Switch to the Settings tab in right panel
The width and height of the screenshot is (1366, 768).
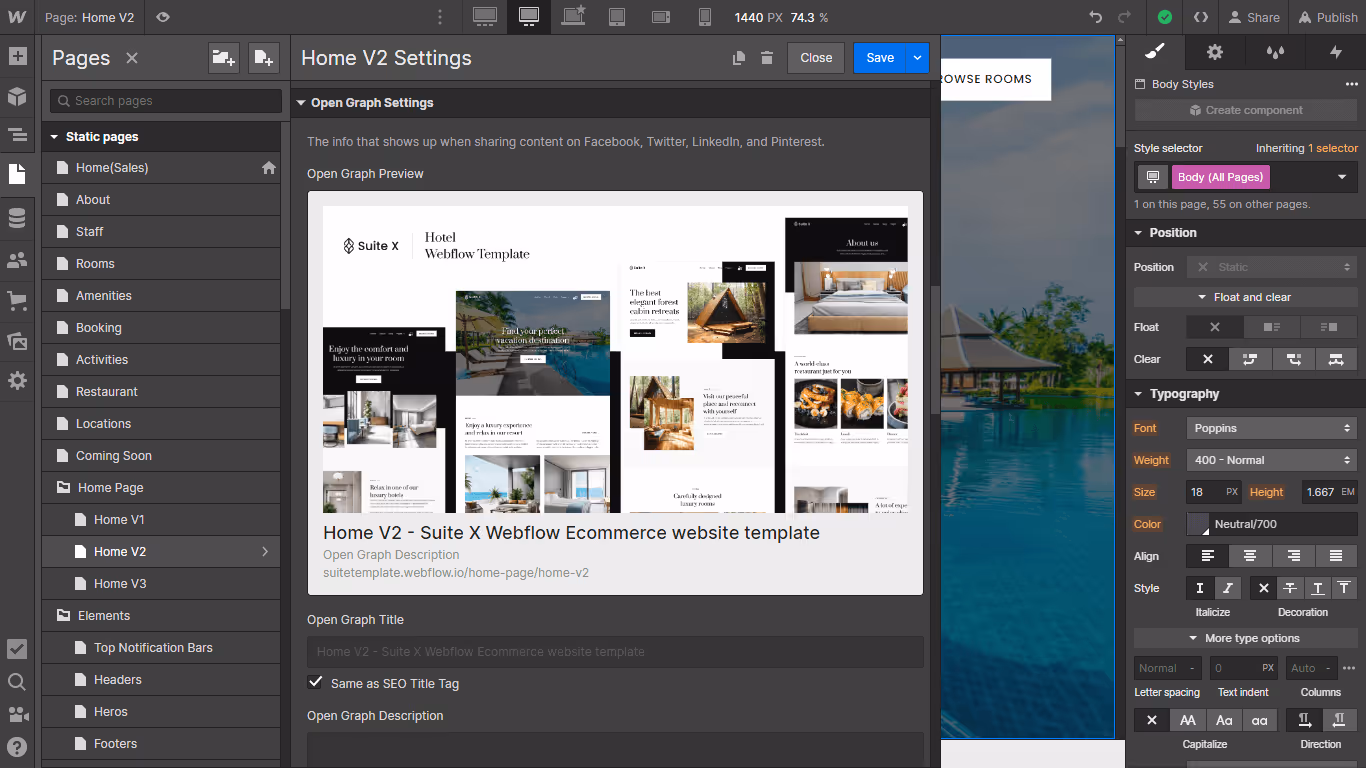click(1213, 52)
